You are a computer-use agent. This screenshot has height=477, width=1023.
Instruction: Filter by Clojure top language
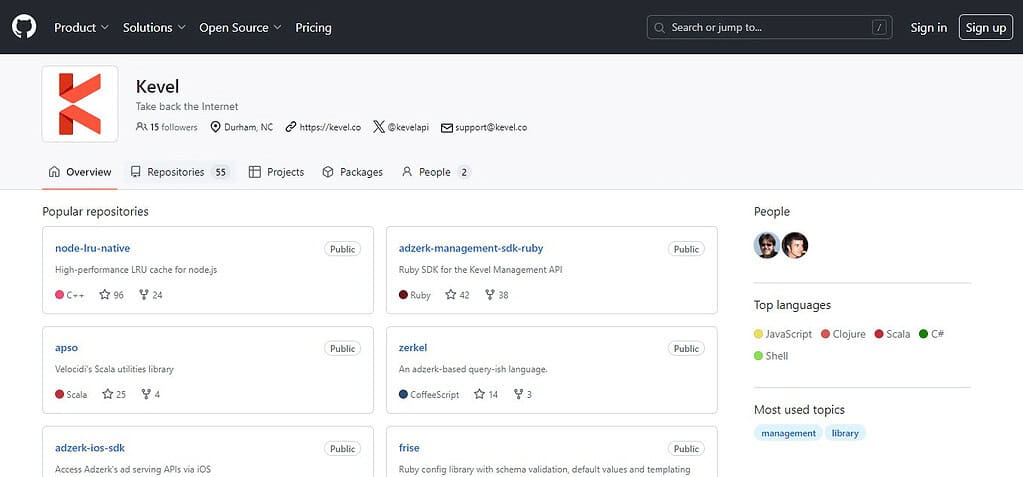point(843,334)
